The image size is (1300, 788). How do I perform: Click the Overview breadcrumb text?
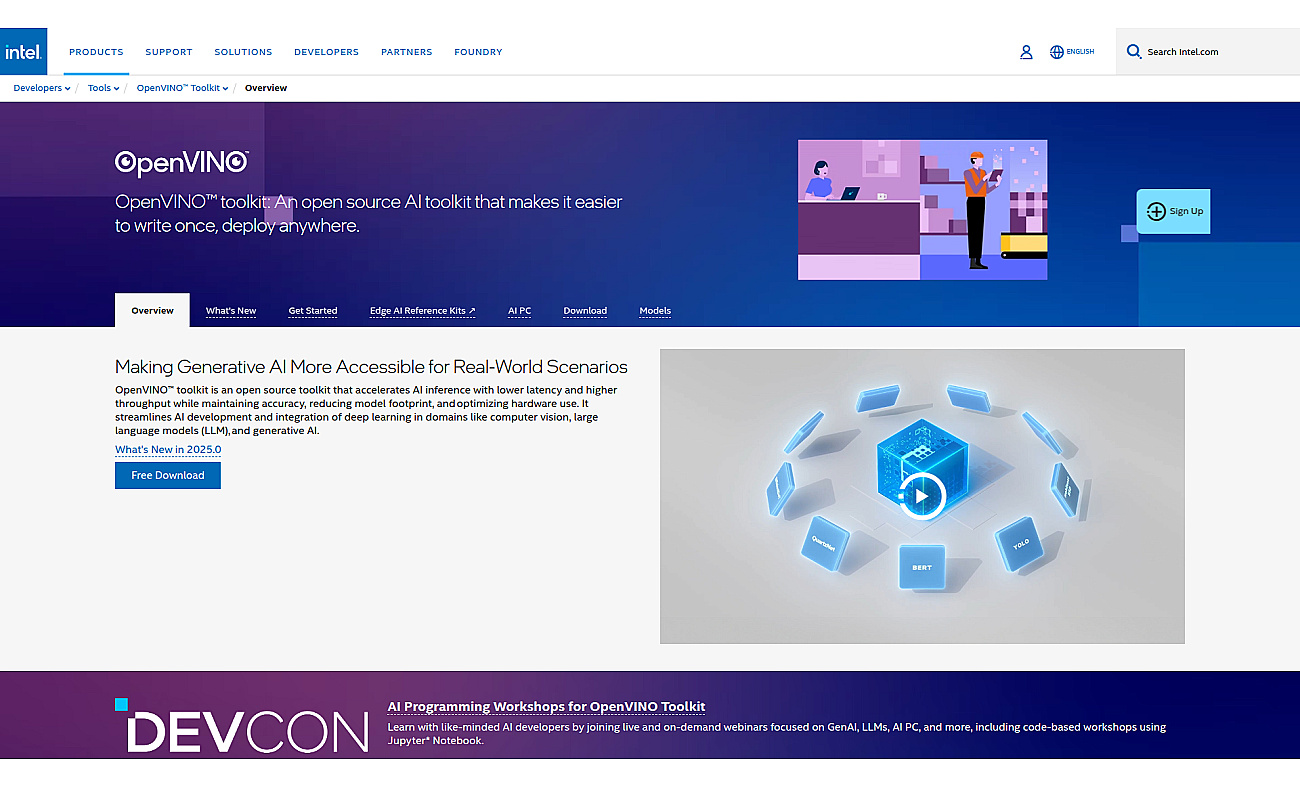coord(266,88)
